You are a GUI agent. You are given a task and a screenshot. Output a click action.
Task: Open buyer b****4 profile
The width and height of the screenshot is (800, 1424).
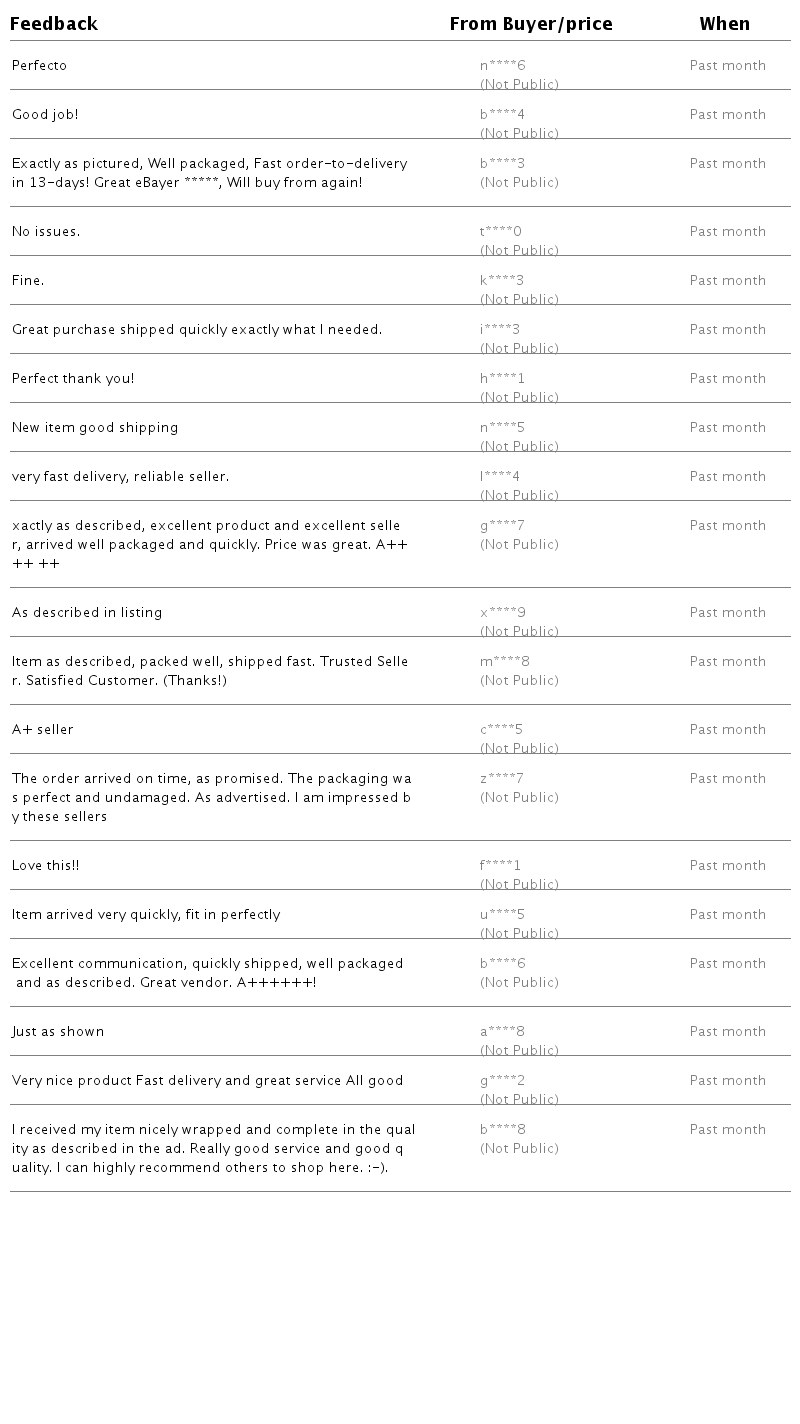502,115
